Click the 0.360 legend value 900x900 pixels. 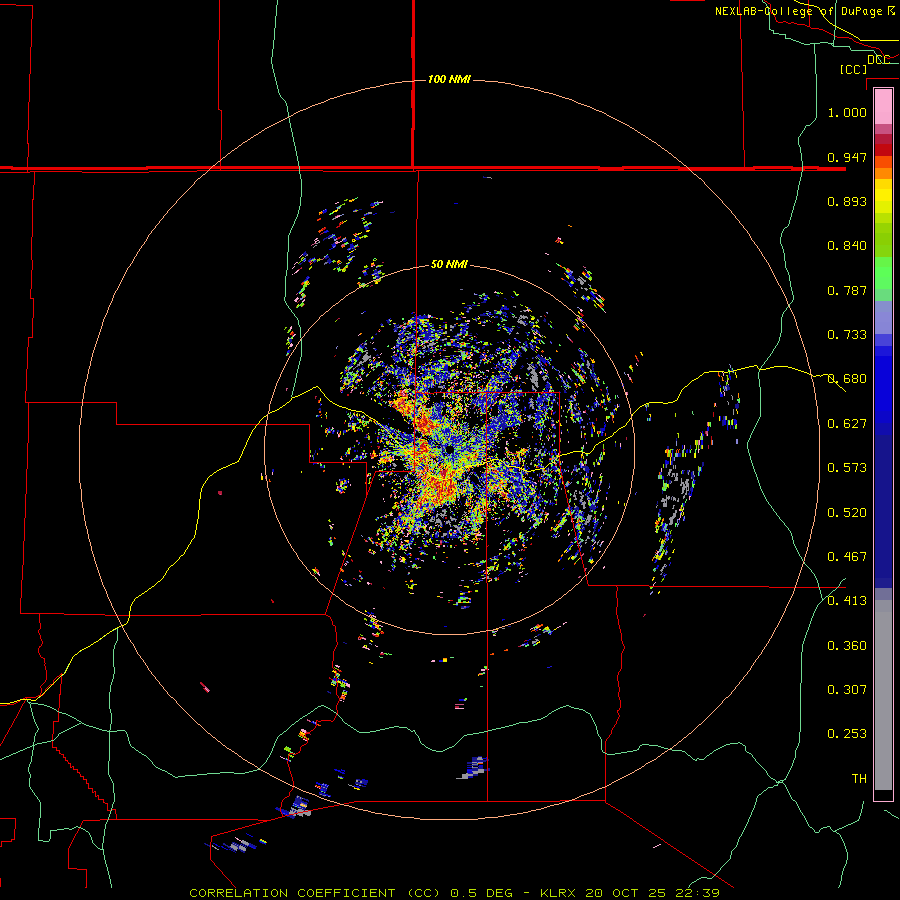(x=847, y=646)
